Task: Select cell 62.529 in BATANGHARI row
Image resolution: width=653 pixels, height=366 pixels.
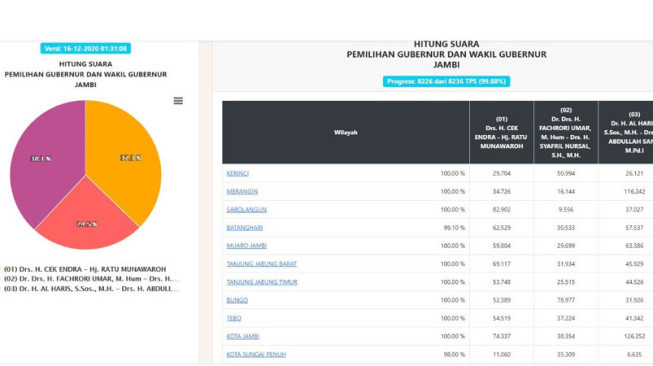Action: pyautogui.click(x=501, y=228)
